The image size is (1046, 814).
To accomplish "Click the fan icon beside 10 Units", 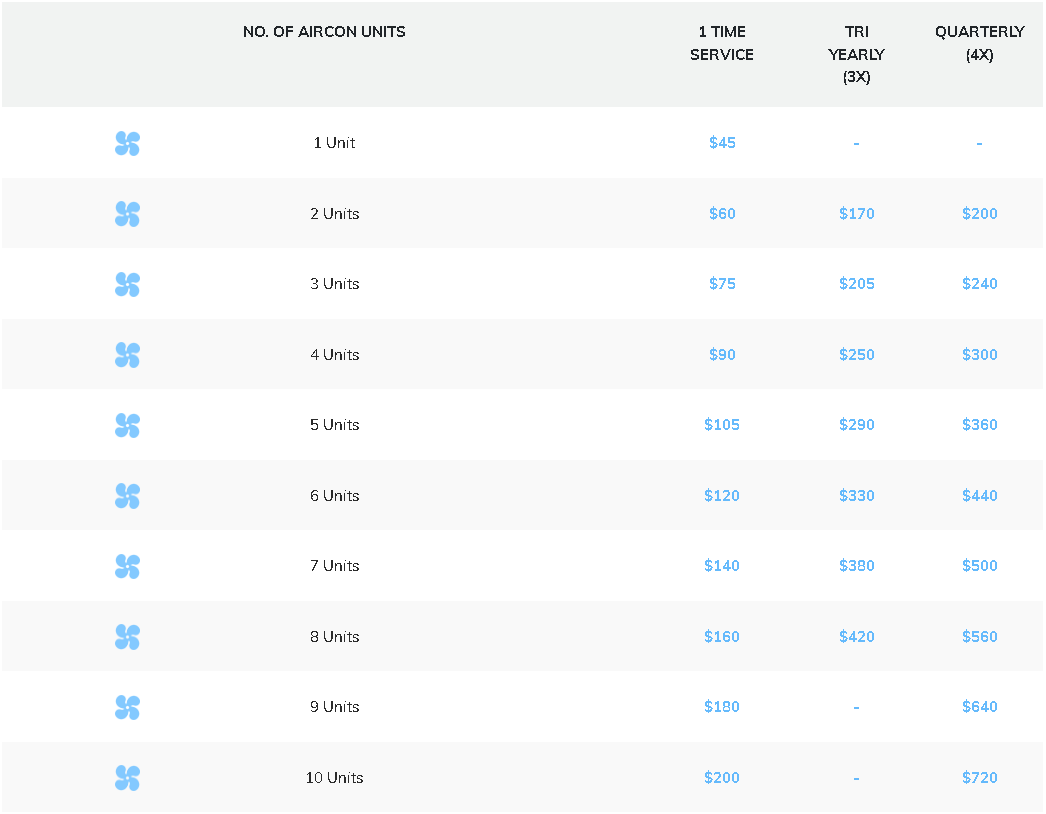I will tap(127, 778).
